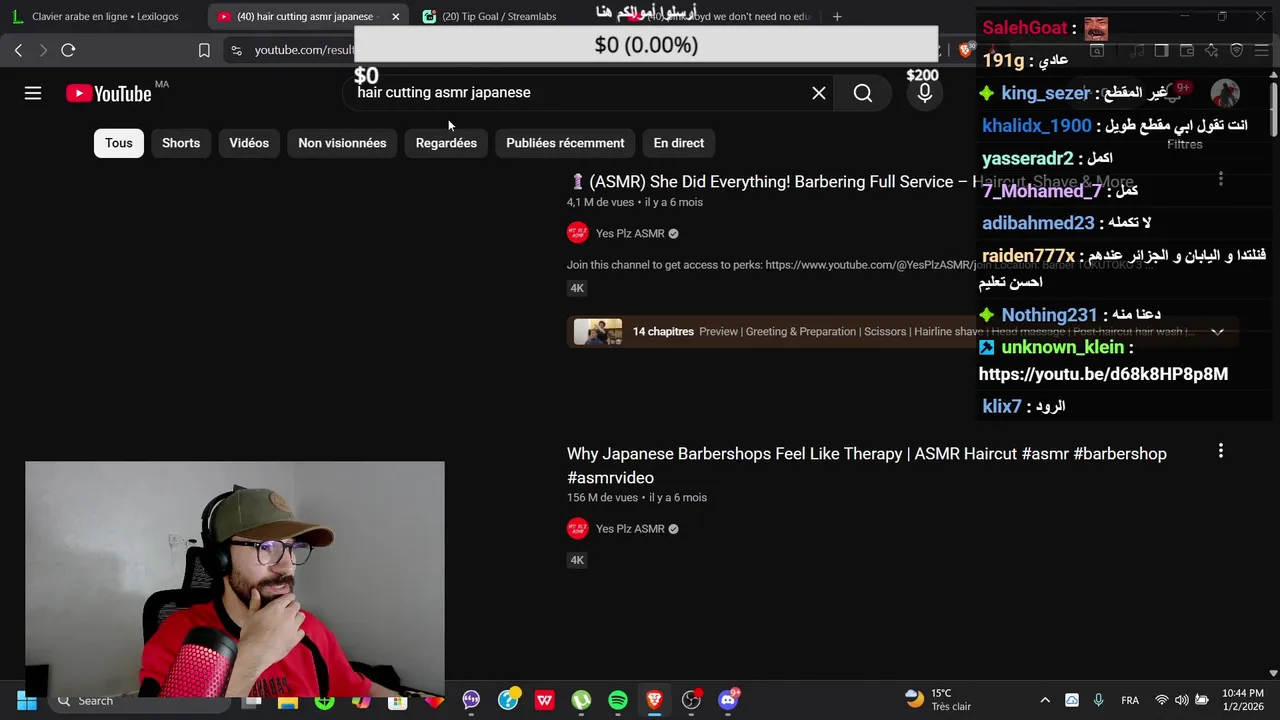1280x720 pixels.
Task: Open Yes Plz ASMR avatar on second video
Action: pyautogui.click(x=578, y=528)
